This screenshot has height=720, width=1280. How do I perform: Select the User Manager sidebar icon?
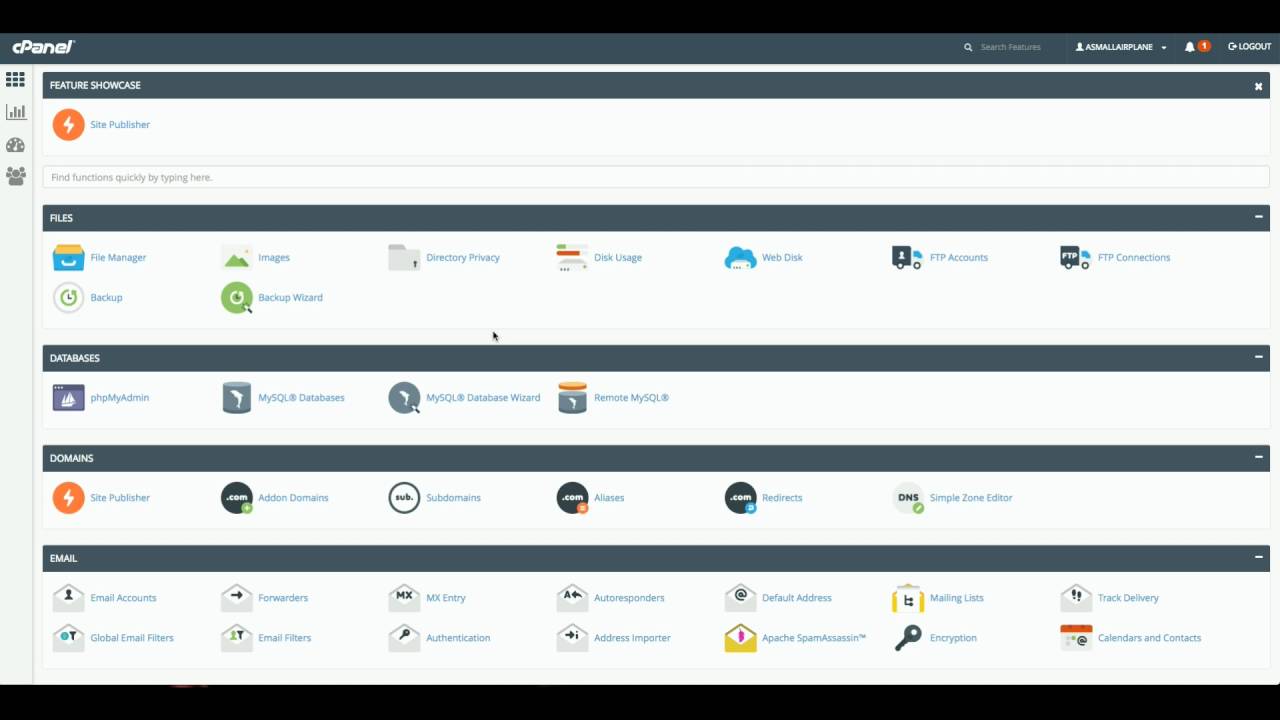15,176
